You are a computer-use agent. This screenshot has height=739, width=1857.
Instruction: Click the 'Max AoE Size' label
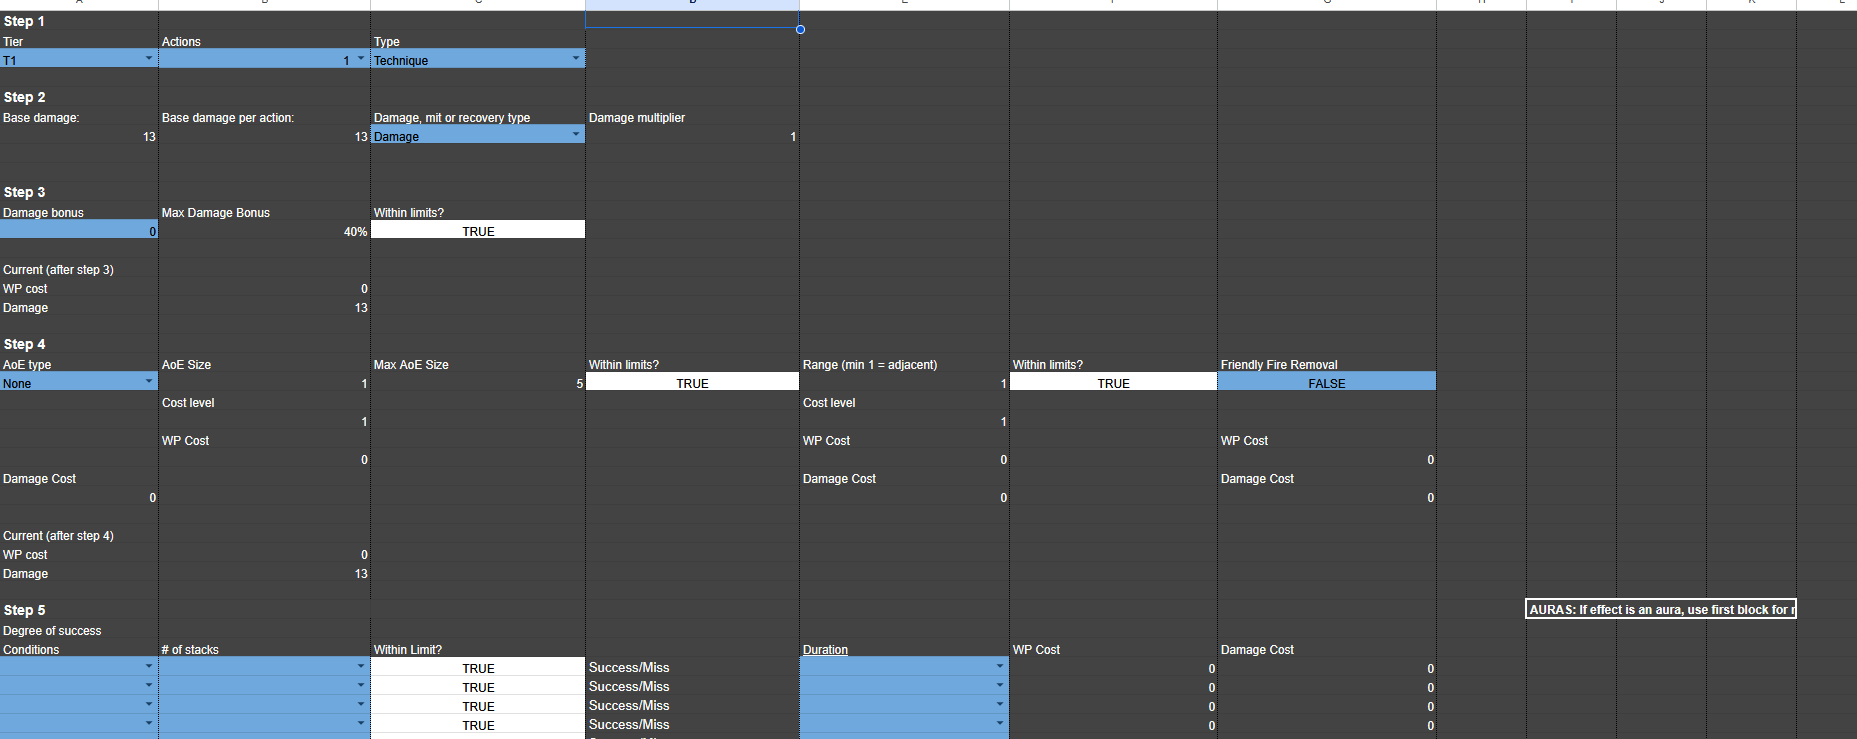click(411, 364)
